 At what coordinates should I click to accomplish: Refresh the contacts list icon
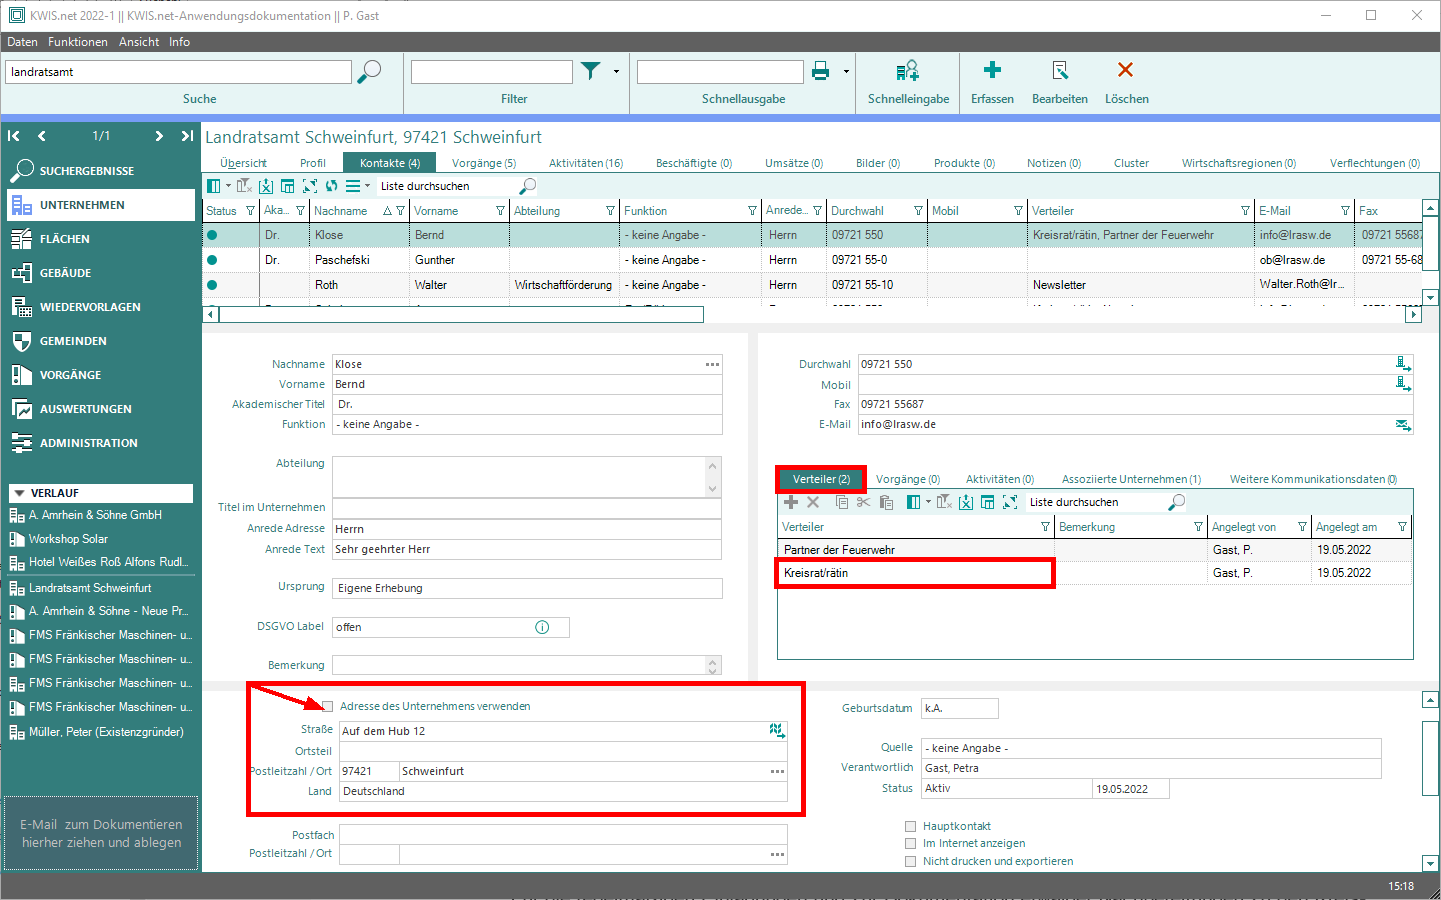[x=331, y=186]
